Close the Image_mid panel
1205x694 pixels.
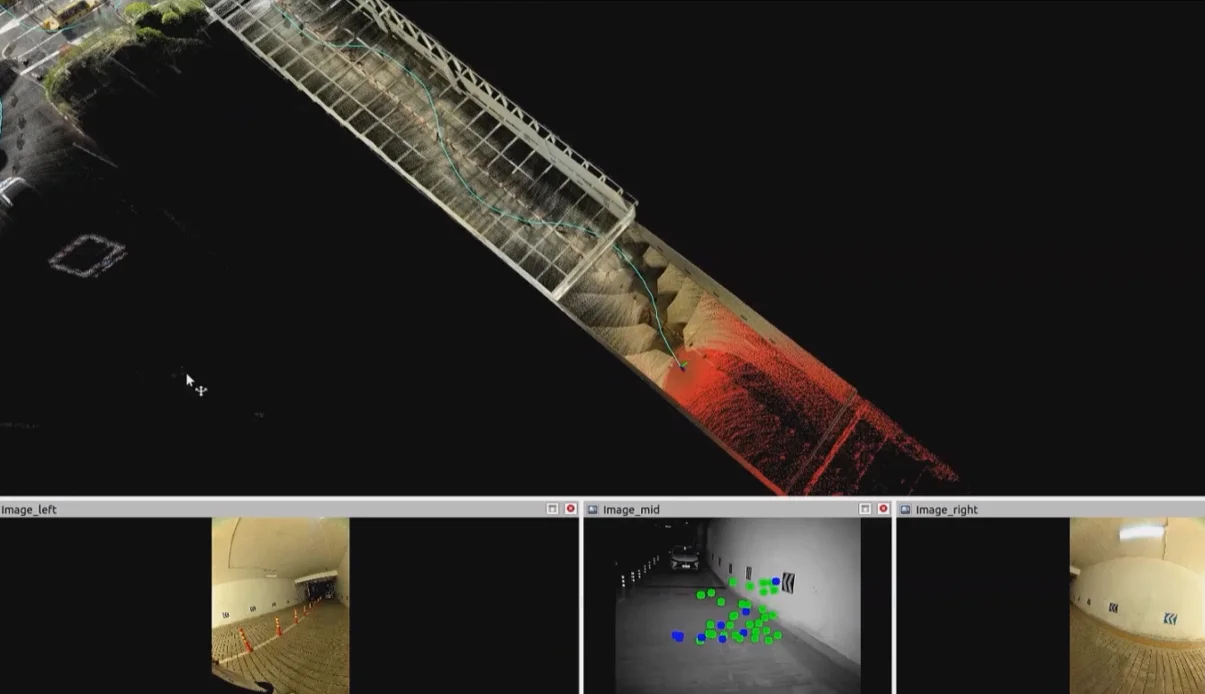tap(883, 509)
